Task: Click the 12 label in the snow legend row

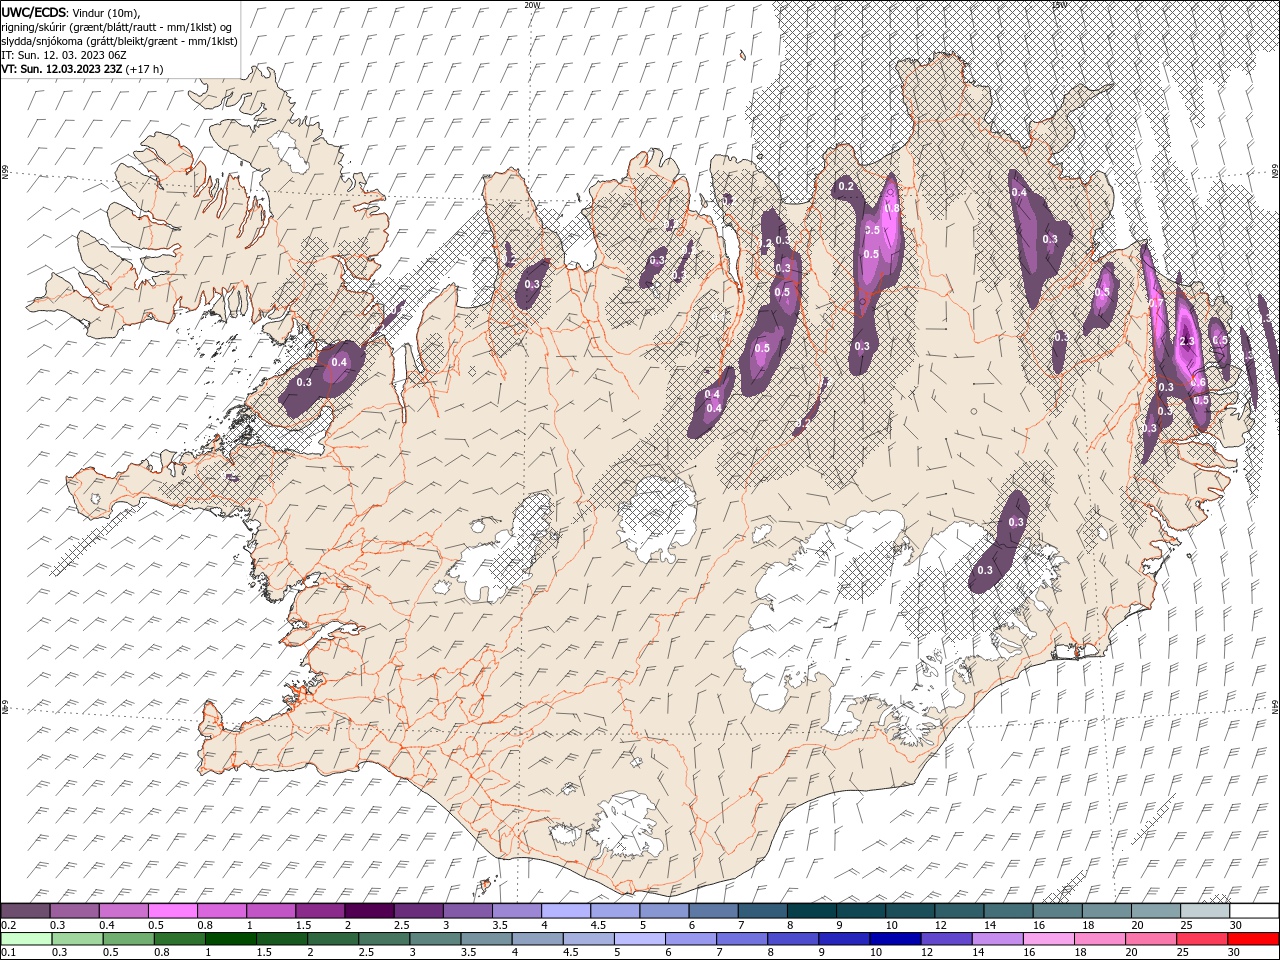Action: (941, 925)
